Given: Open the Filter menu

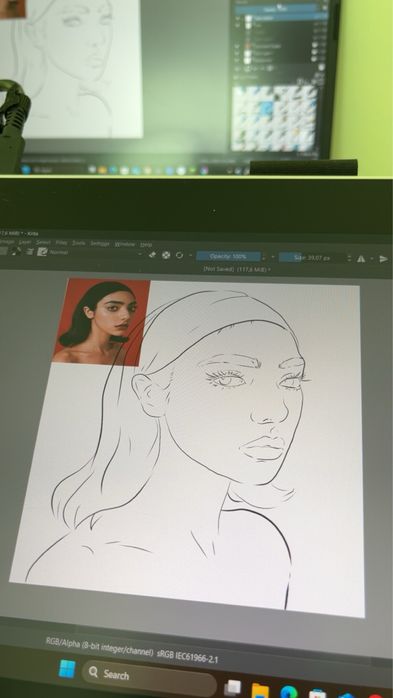Looking at the screenshot, I should click(61, 243).
